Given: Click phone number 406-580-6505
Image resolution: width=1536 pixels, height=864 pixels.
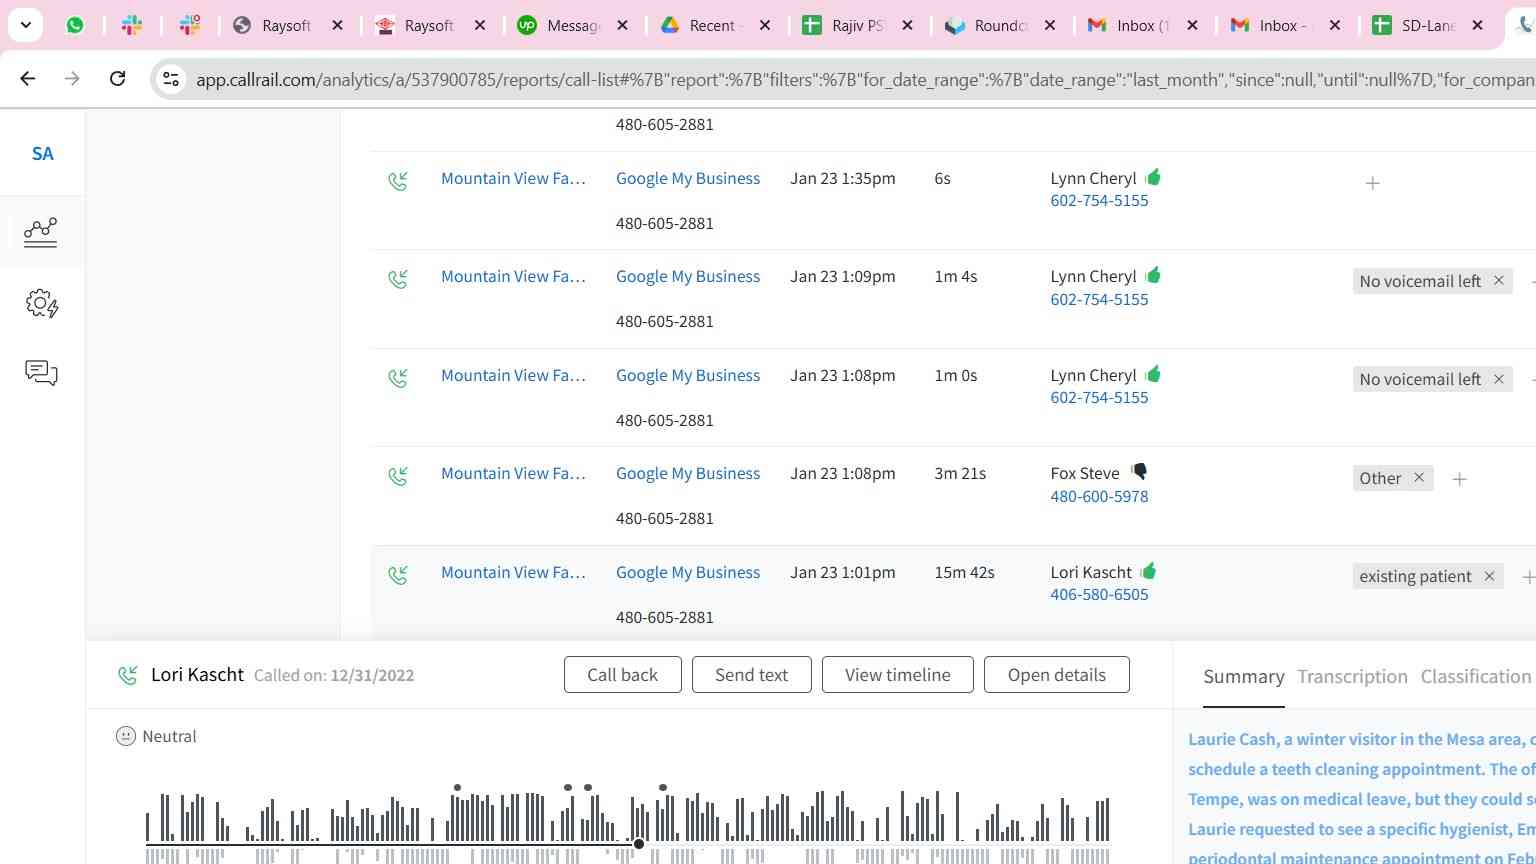Looking at the screenshot, I should tap(1099, 595).
